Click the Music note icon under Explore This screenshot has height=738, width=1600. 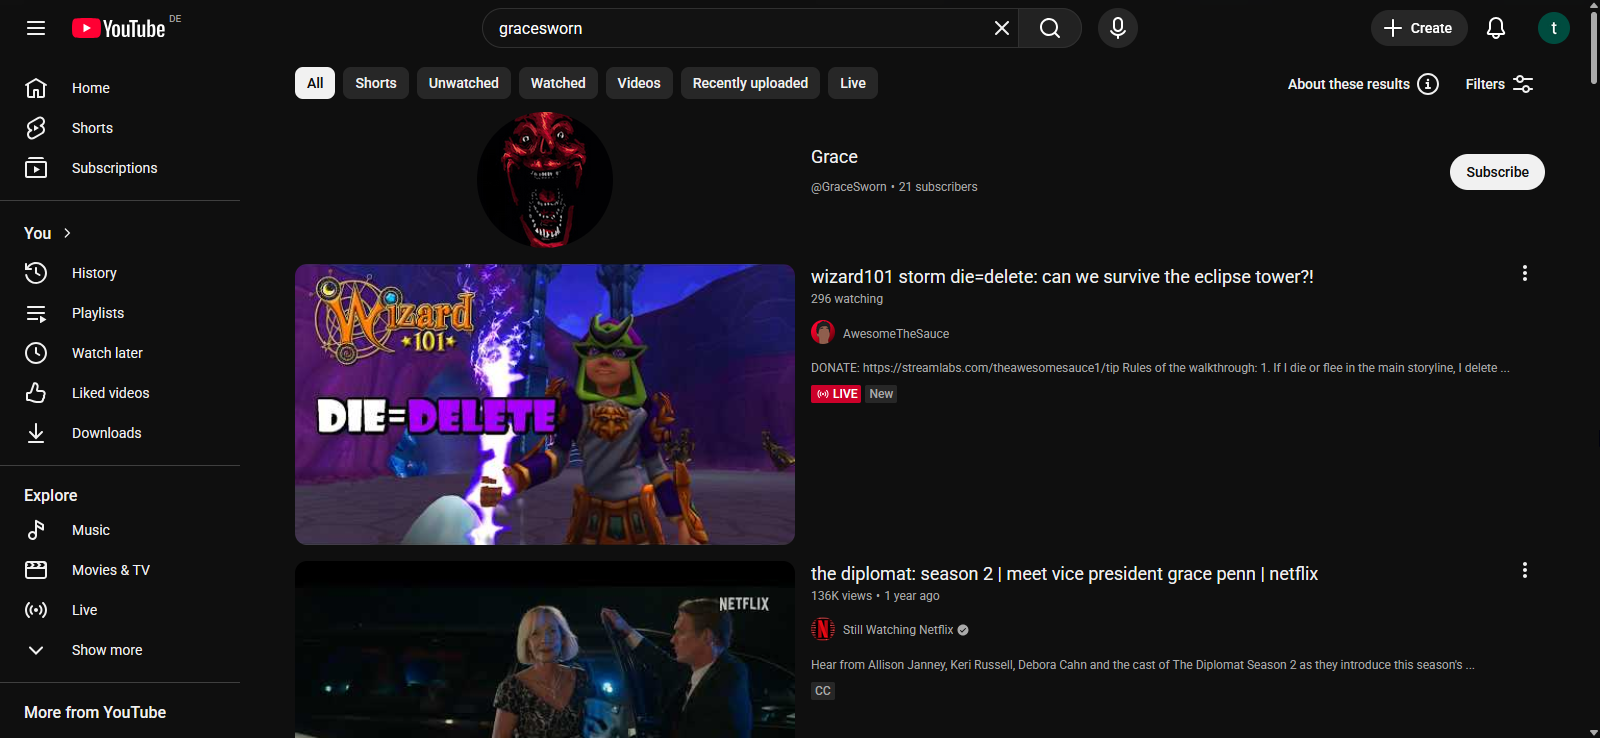(36, 530)
